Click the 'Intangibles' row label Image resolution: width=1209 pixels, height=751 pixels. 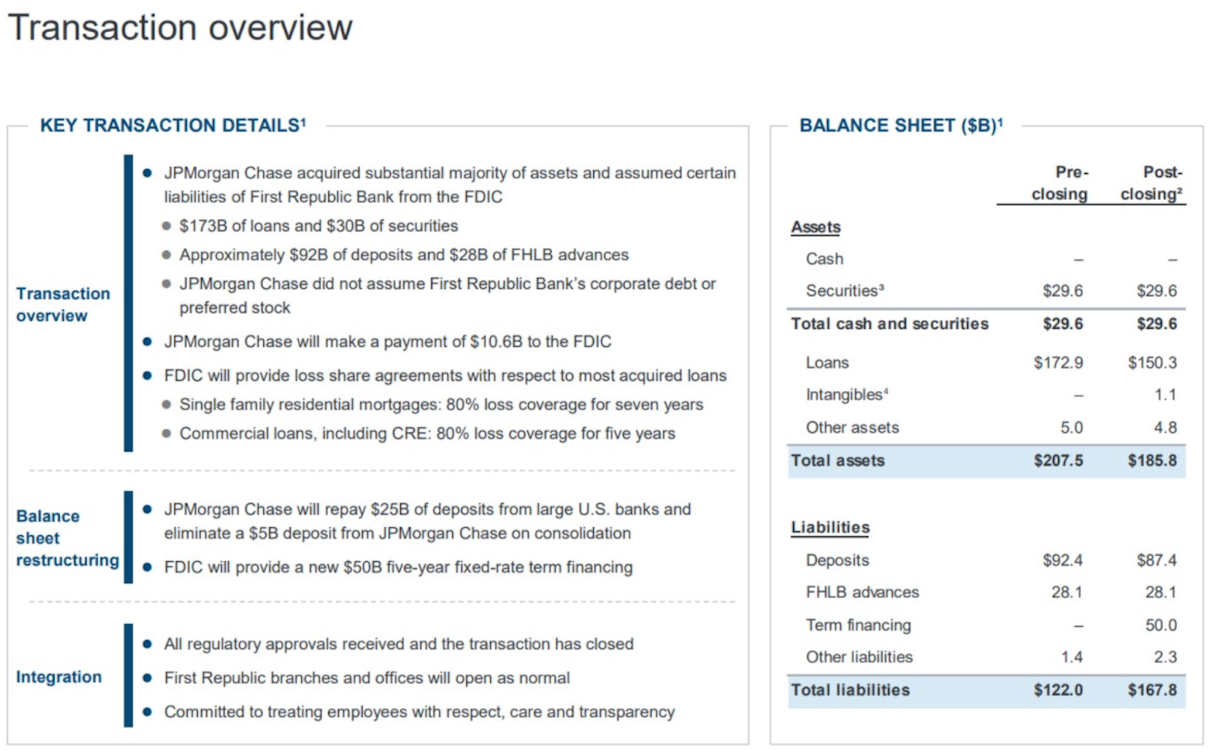click(847, 395)
